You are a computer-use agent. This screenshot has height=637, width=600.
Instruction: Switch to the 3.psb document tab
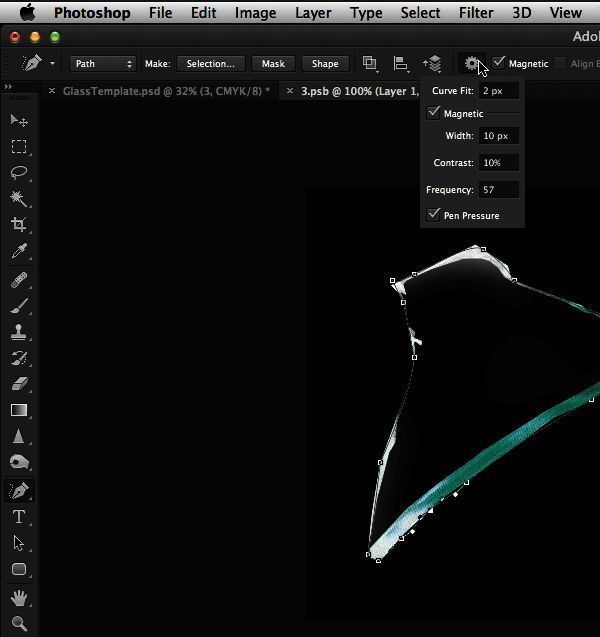coord(360,91)
